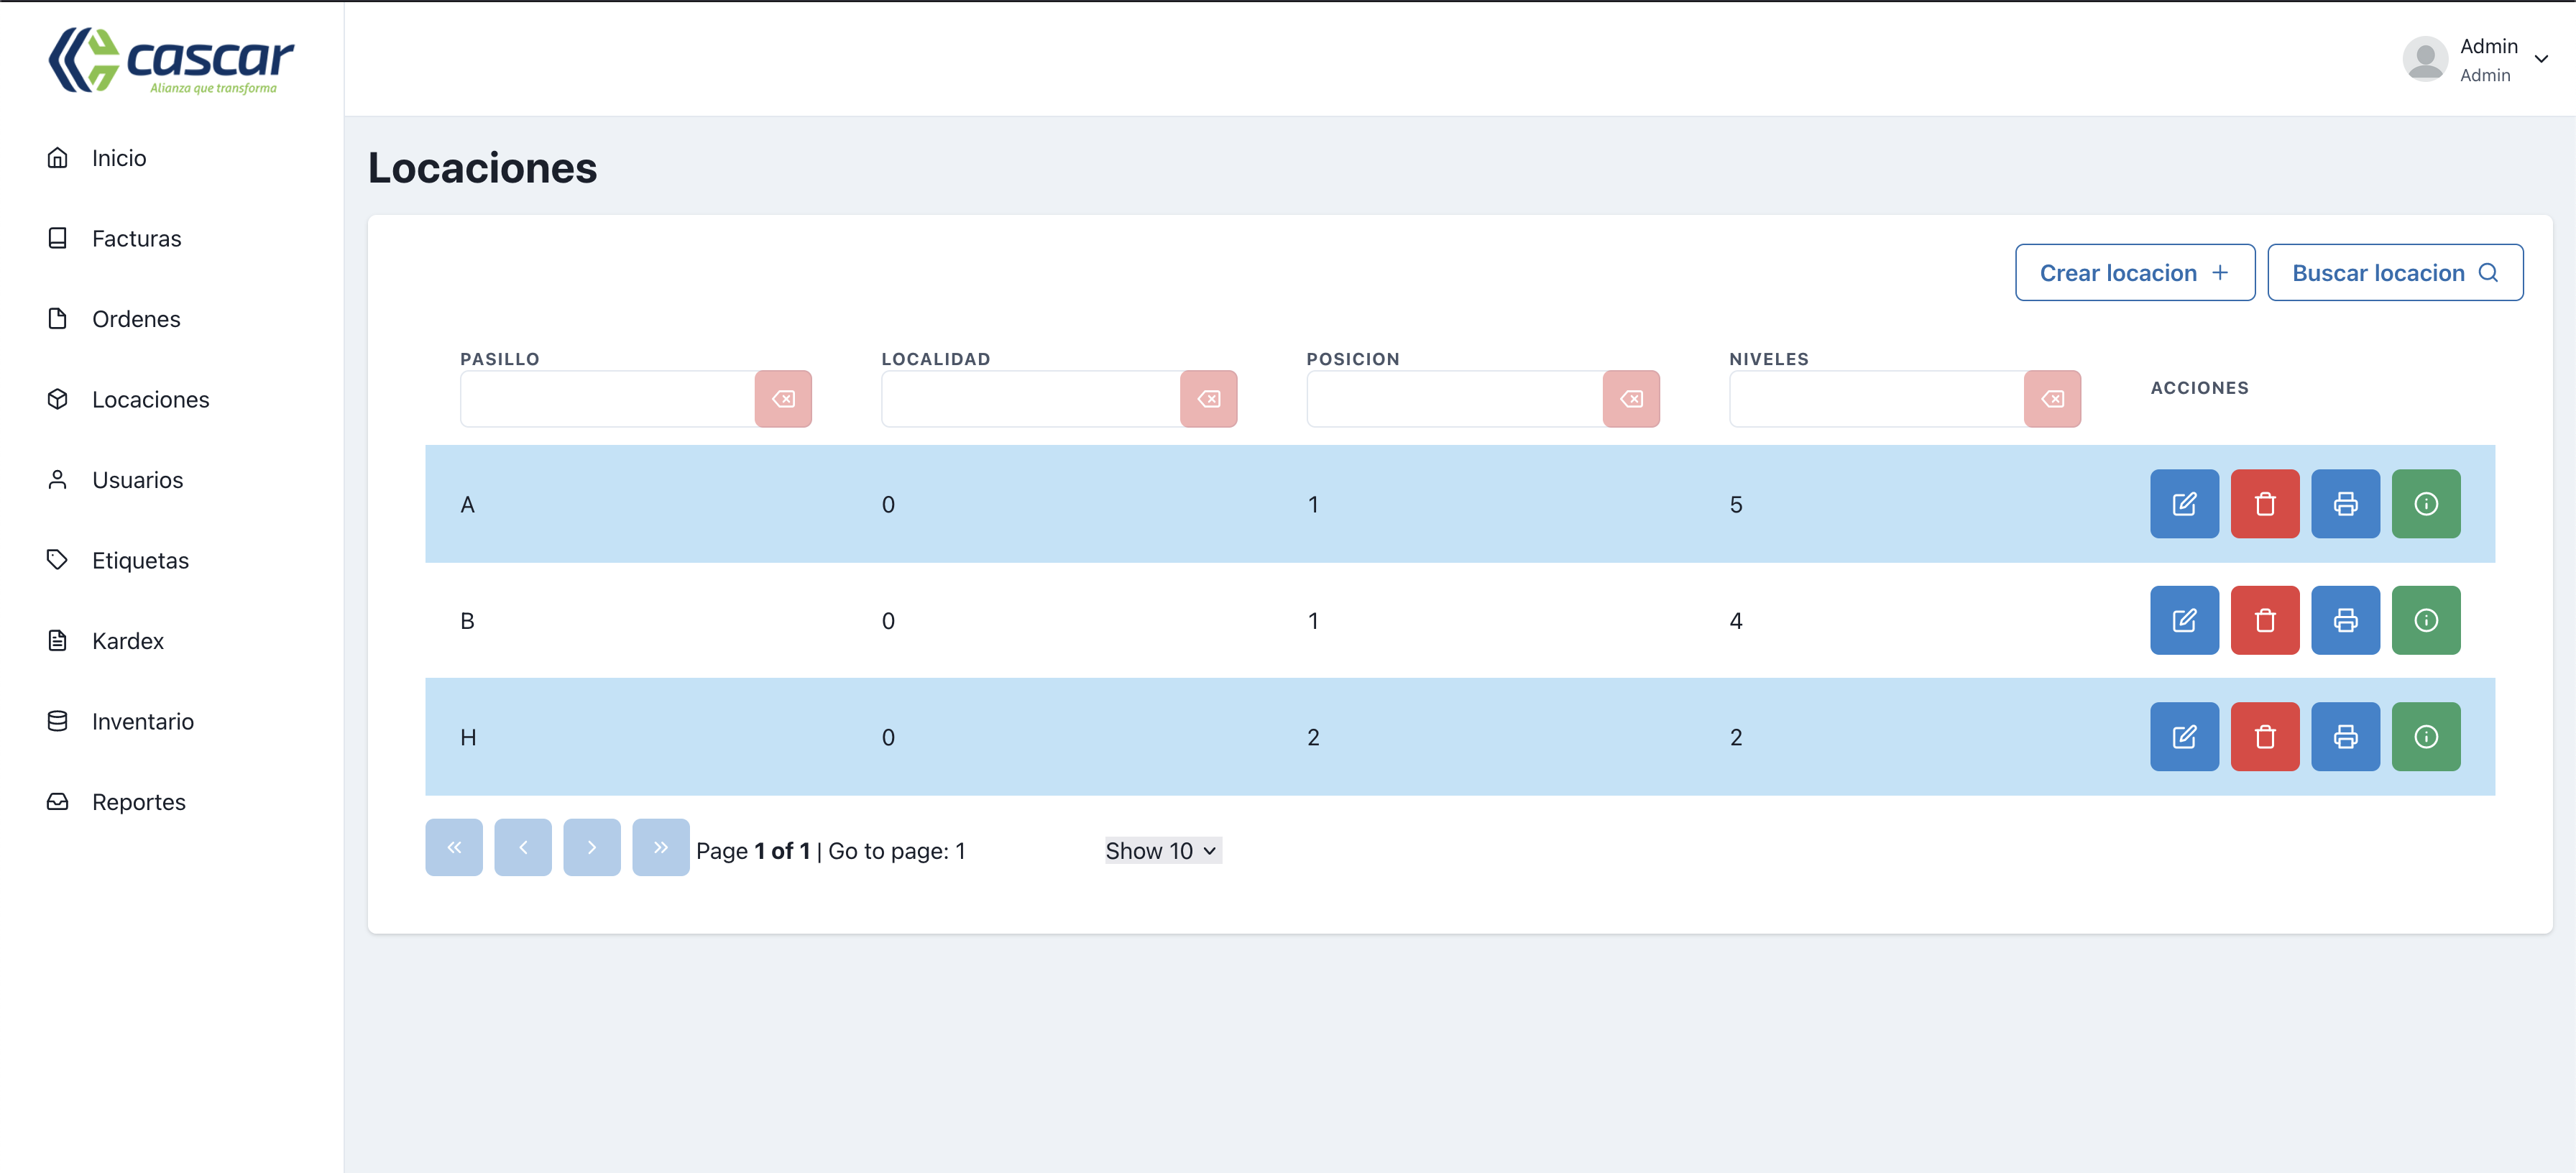Edit the row for pasillo A
Viewport: 2576px width, 1173px height.
tap(2184, 504)
